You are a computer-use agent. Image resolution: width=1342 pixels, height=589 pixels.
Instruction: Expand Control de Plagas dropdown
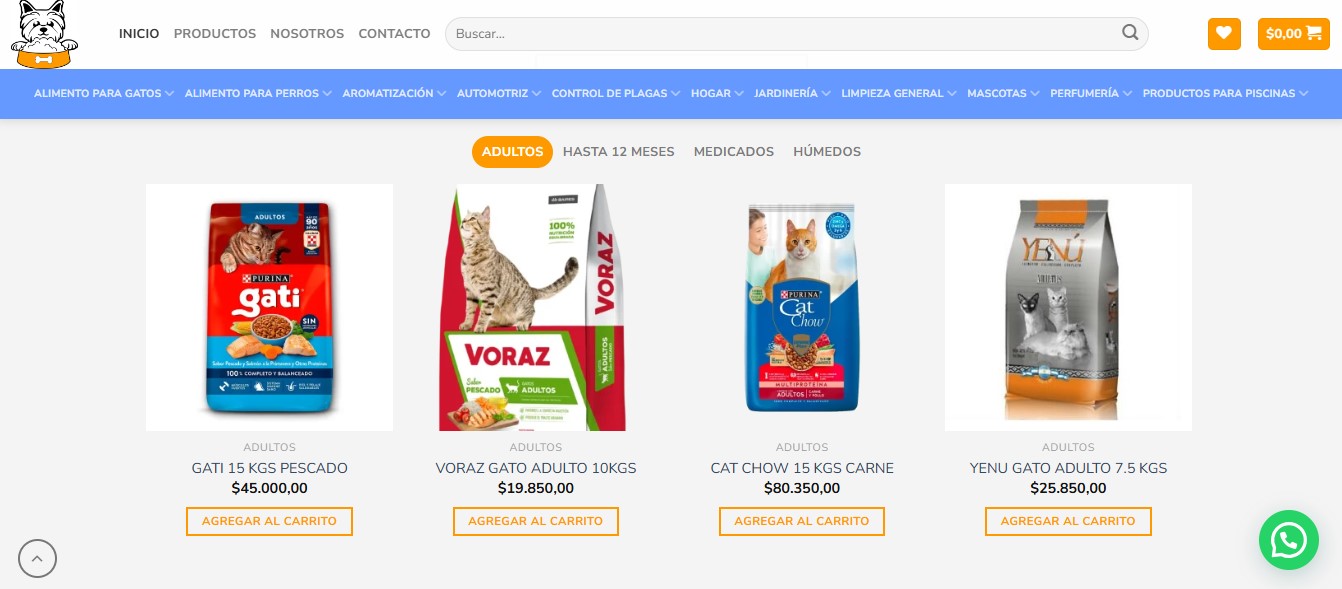pyautogui.click(x=616, y=93)
